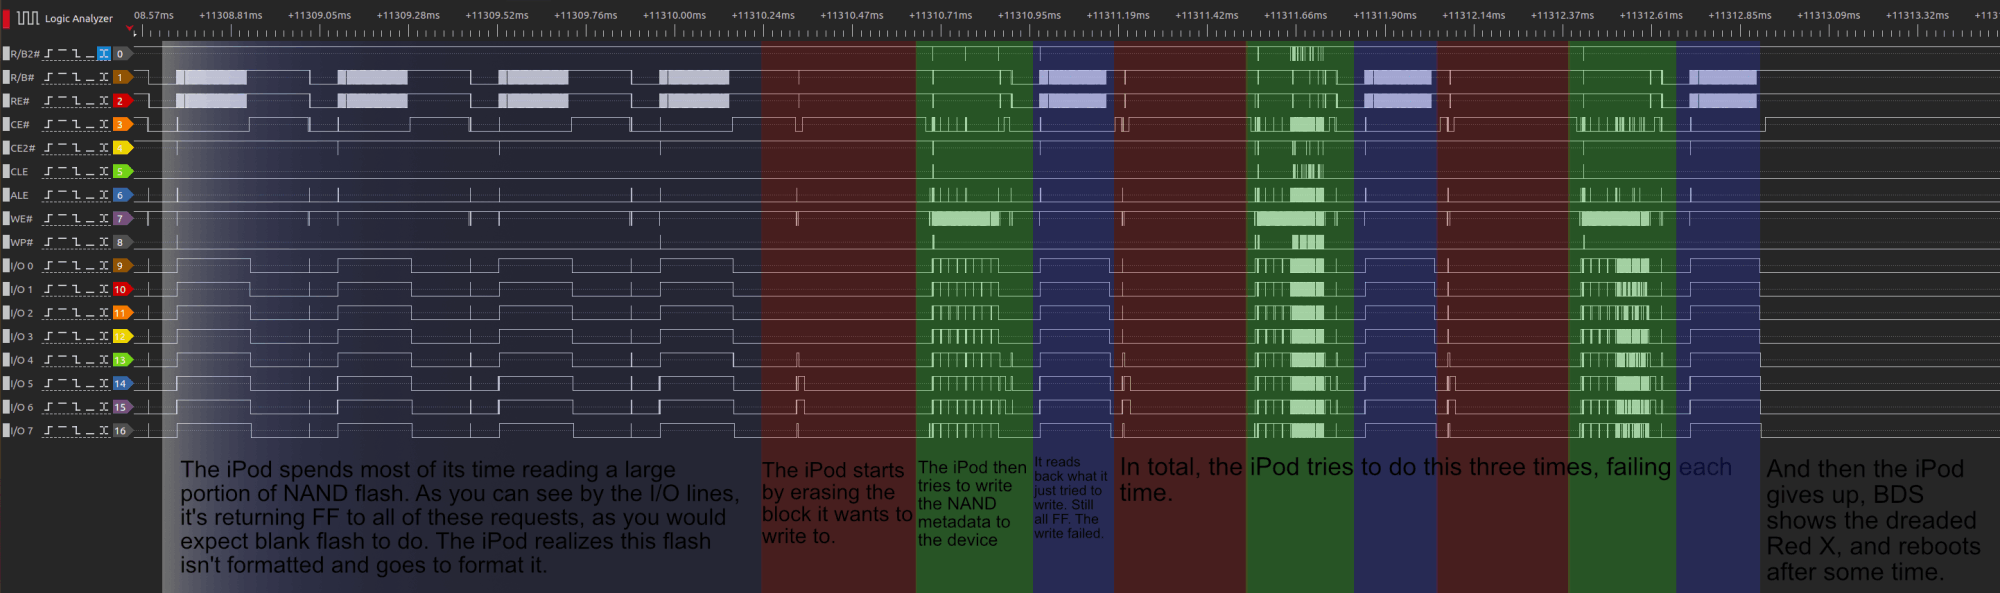This screenshot has height=593, width=2000.
Task: Click the +11308.81ms mark on the time ruler
Action: [x=231, y=15]
